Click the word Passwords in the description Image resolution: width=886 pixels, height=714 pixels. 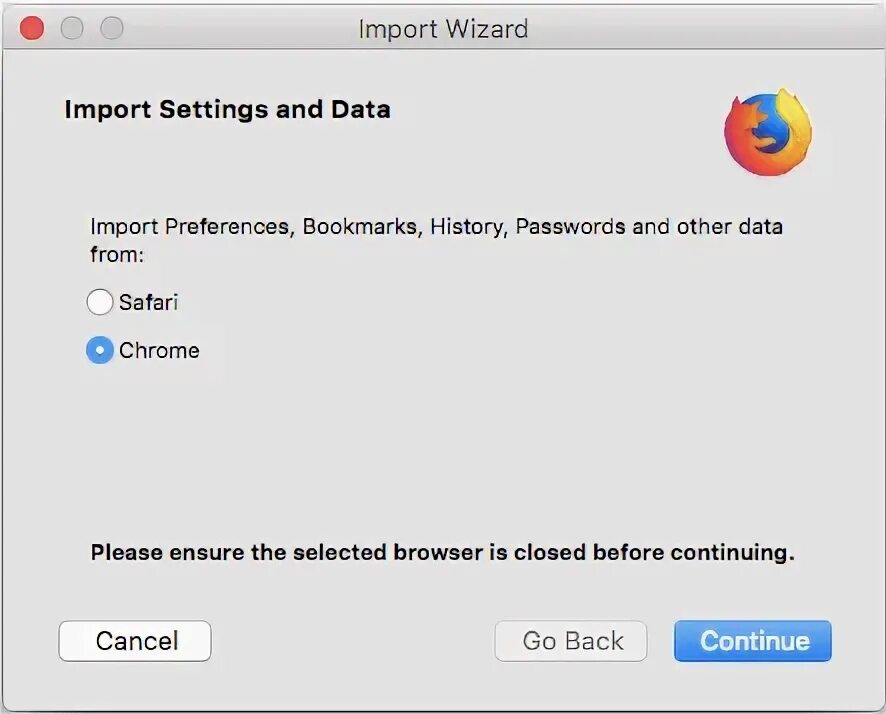570,227
